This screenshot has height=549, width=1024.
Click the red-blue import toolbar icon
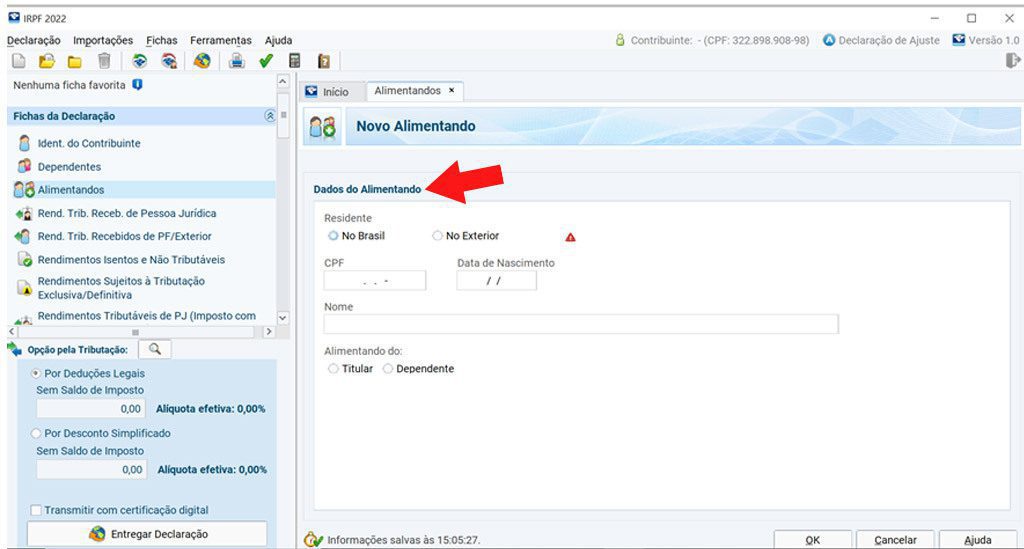click(169, 61)
